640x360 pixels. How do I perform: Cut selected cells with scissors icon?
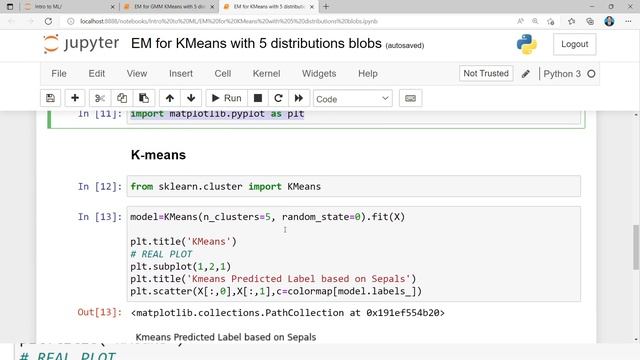(100, 98)
